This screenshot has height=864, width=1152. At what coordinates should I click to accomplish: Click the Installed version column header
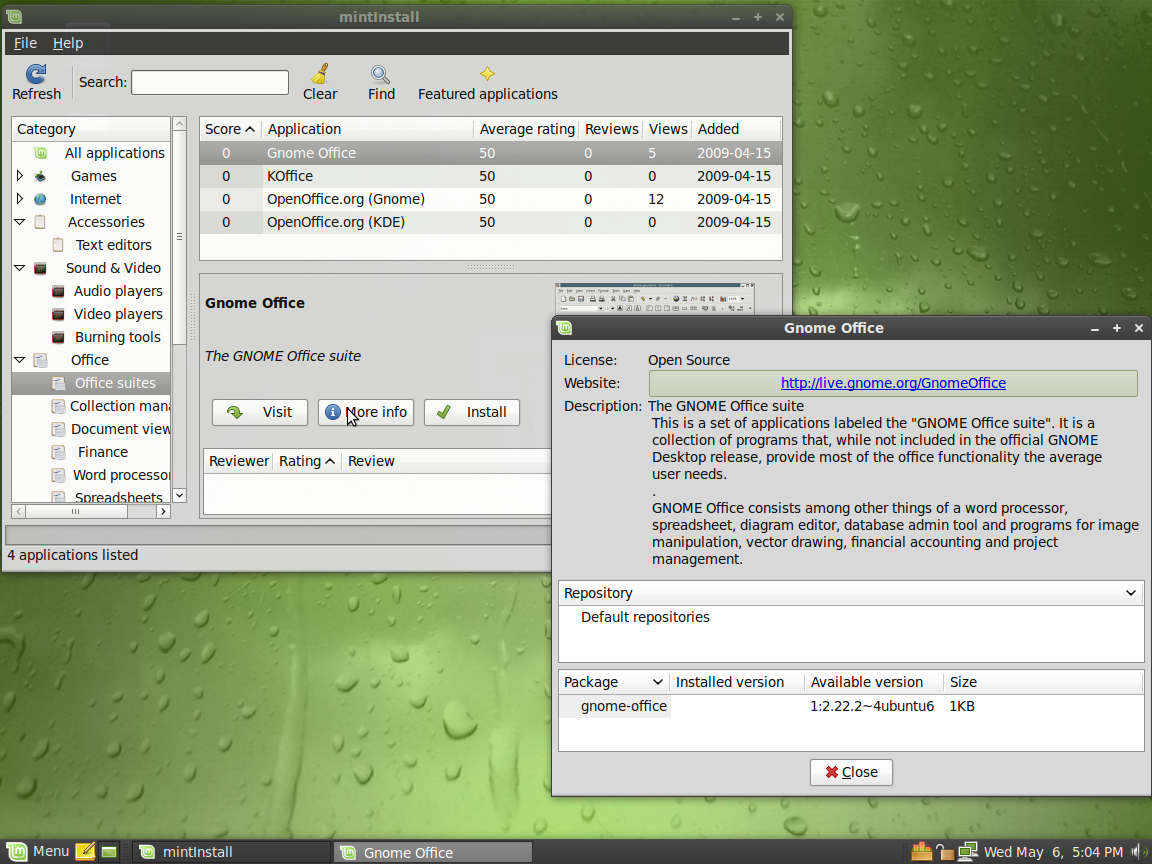[737, 682]
